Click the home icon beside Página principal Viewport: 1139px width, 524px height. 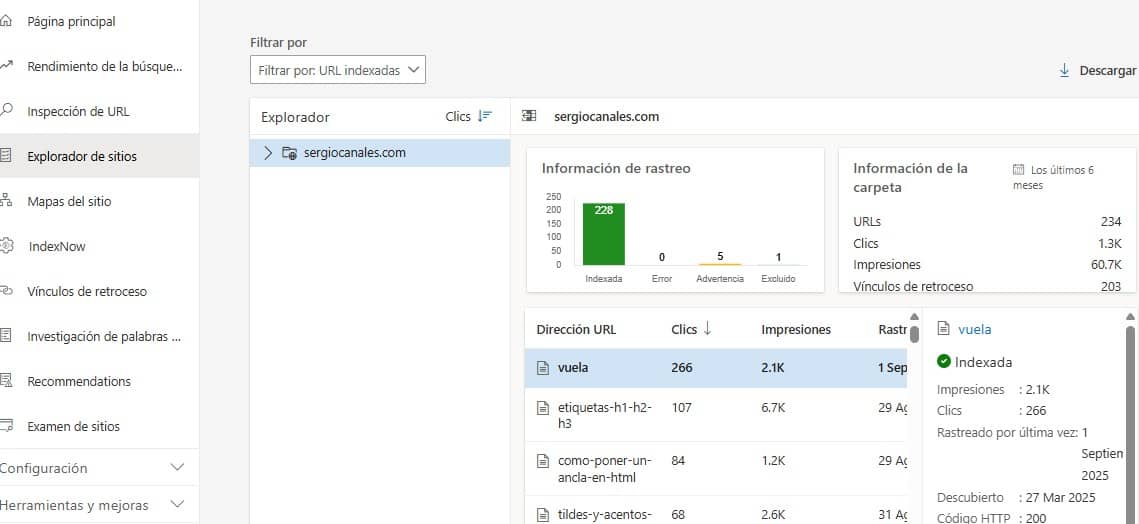[6, 21]
